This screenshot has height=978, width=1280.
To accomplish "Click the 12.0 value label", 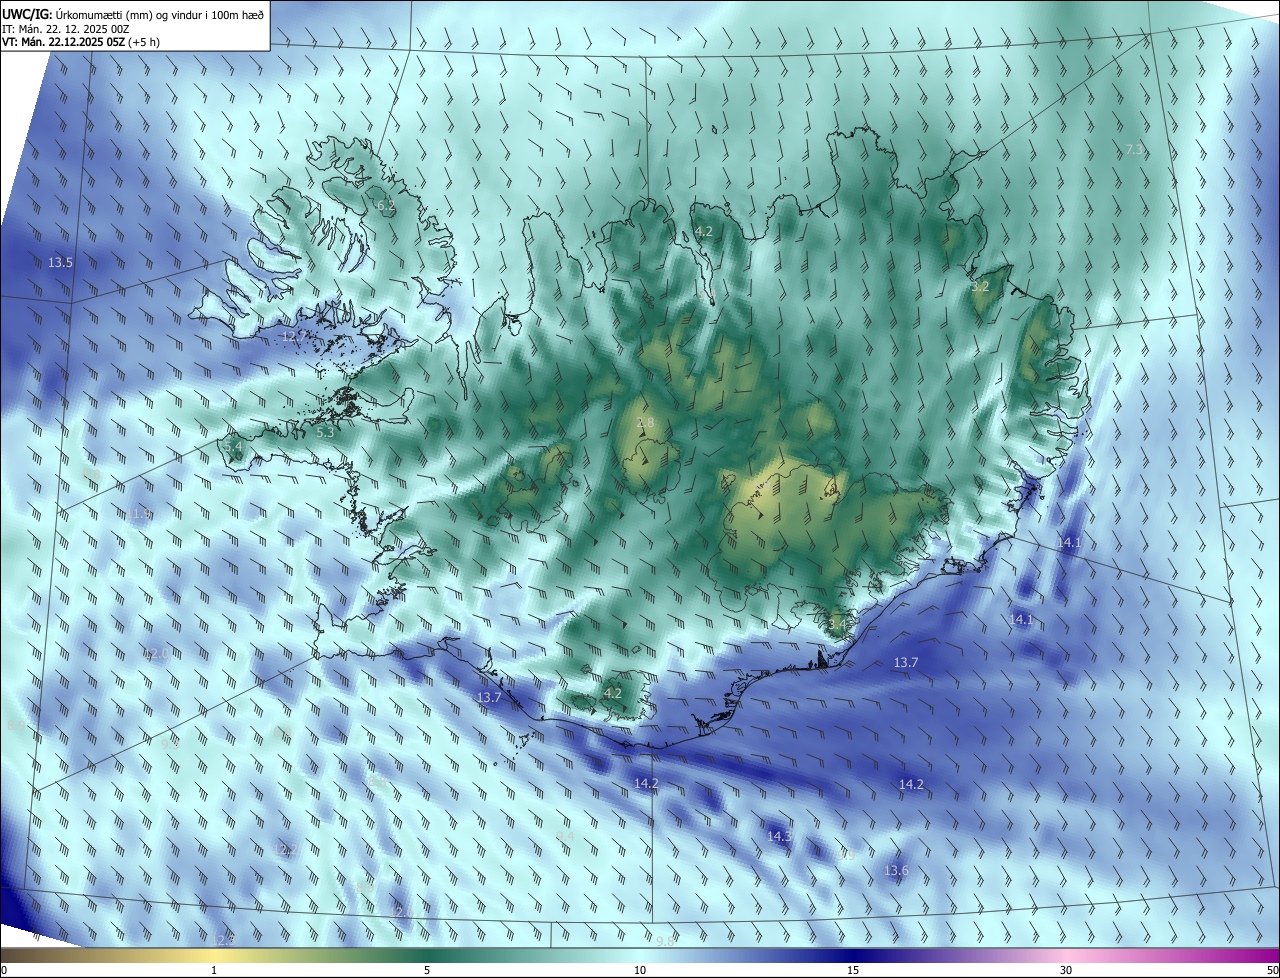I will coord(156,653).
